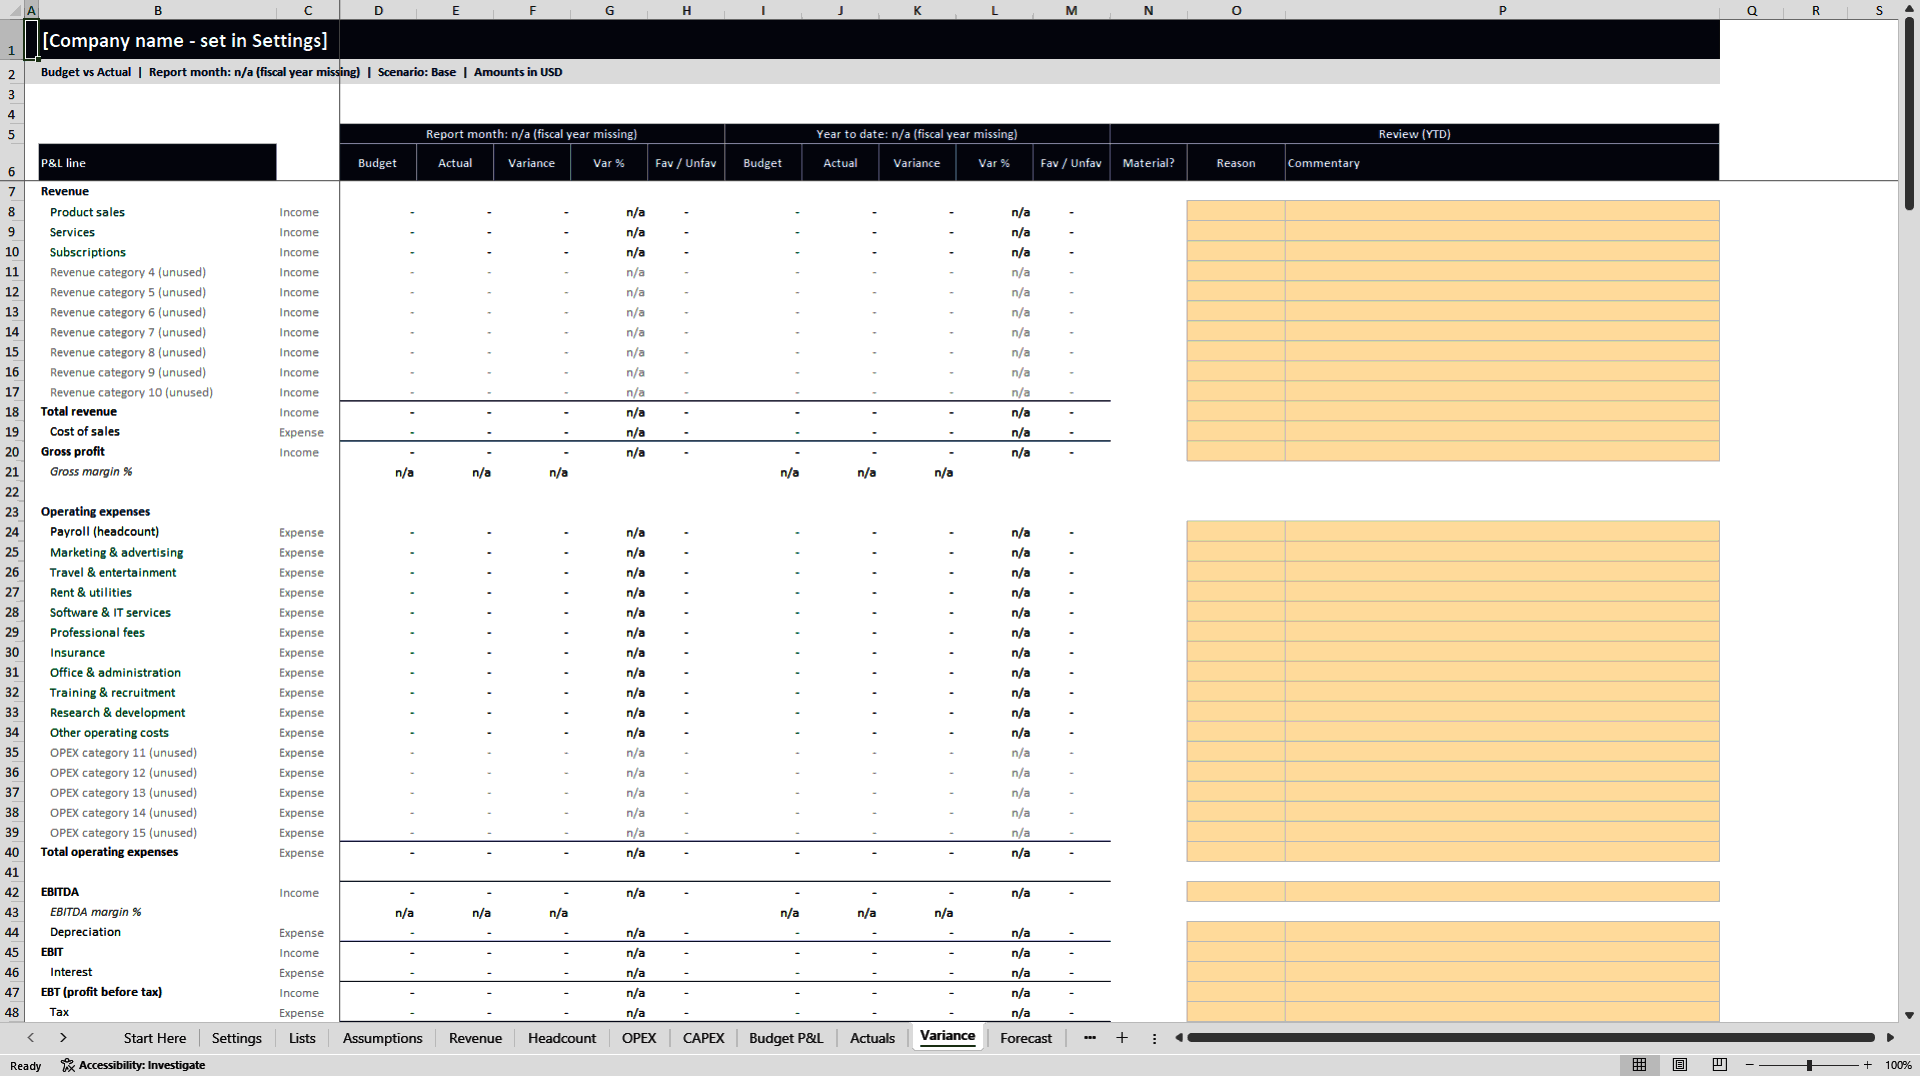Switch to the Settings sheet tab
Viewport: 1920px width, 1076px height.
tap(237, 1038)
